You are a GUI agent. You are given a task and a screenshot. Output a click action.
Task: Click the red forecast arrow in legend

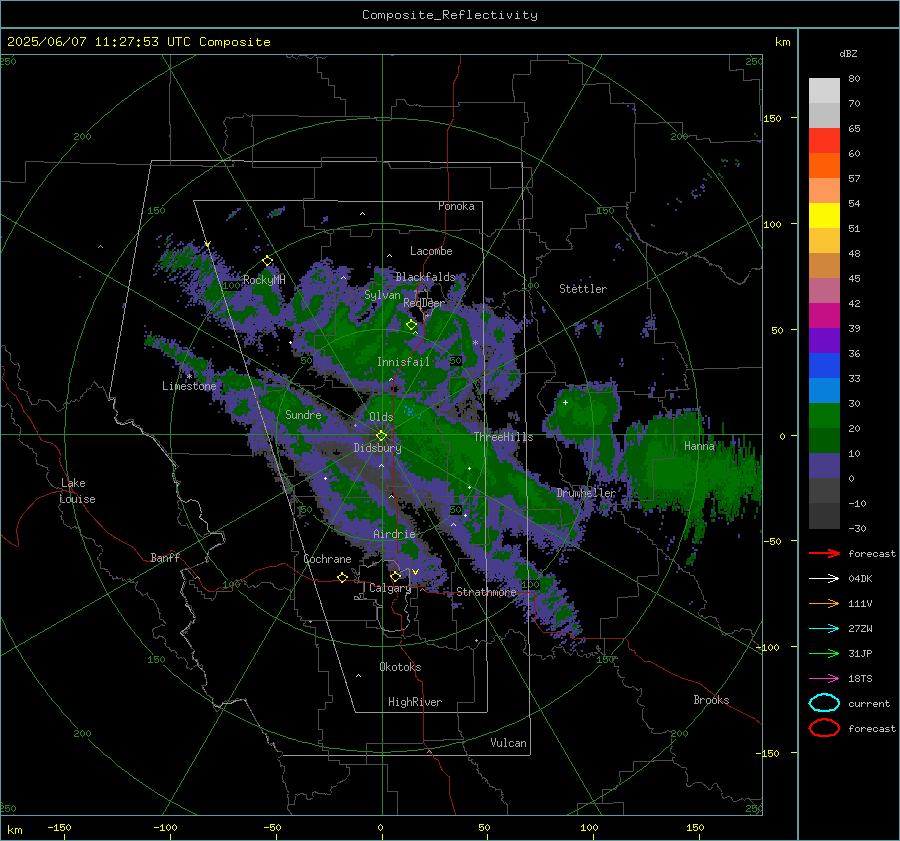coord(824,553)
